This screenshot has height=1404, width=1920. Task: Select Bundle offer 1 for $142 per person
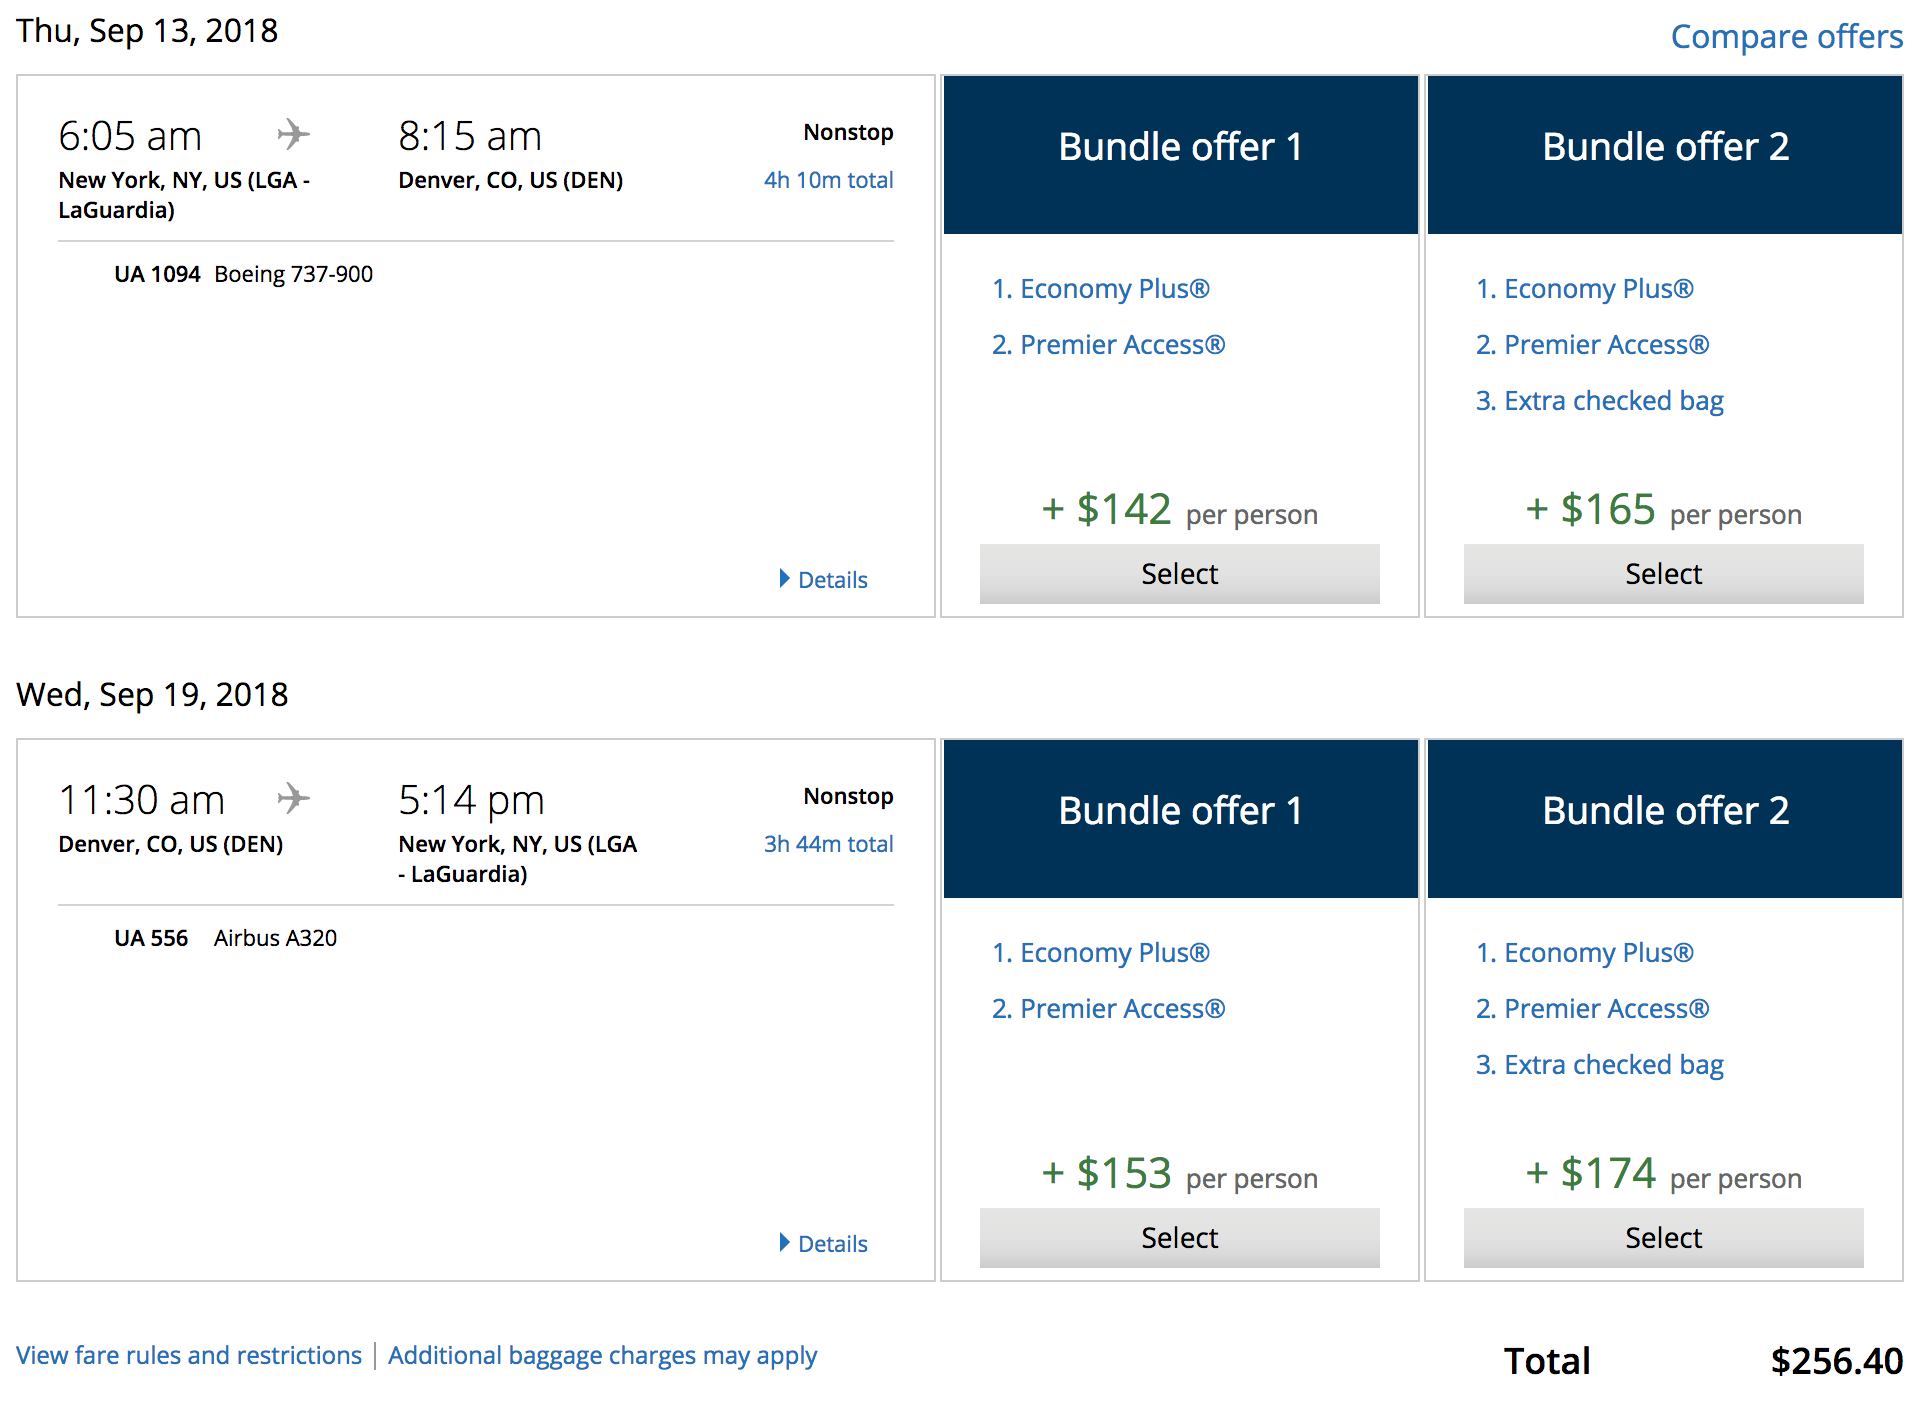[1179, 574]
